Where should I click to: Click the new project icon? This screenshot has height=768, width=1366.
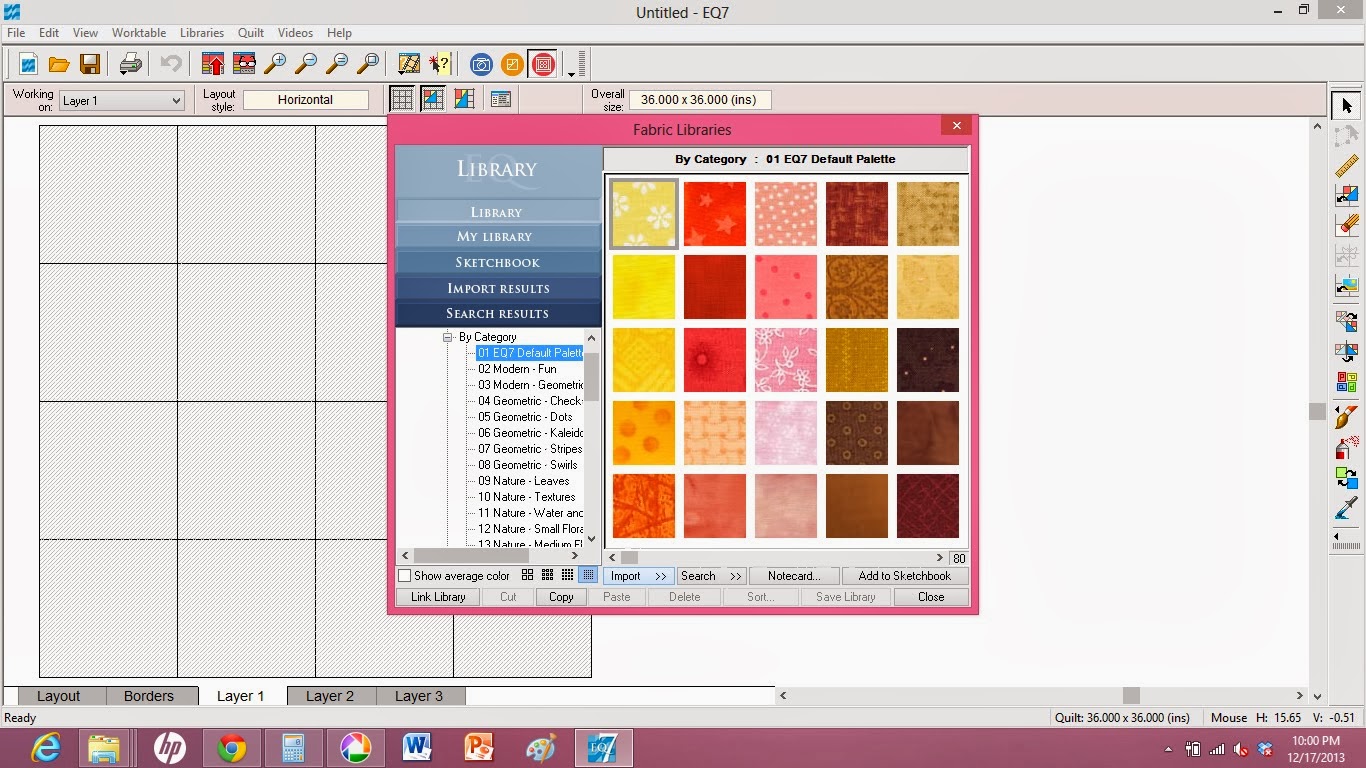pos(29,65)
